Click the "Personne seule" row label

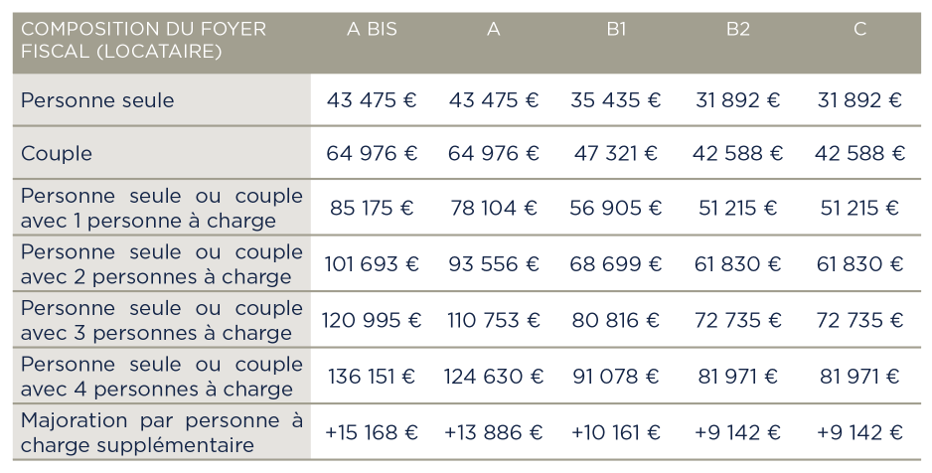coord(97,100)
